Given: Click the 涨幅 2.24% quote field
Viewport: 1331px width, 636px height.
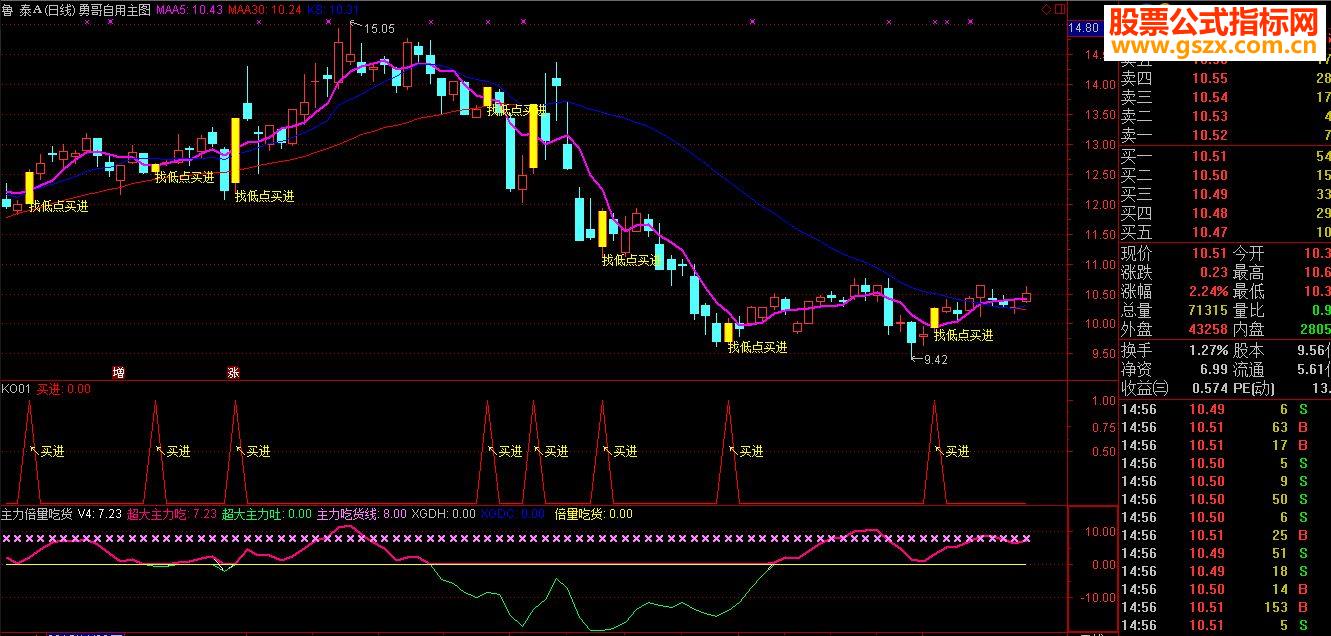Looking at the screenshot, I should tap(1173, 292).
